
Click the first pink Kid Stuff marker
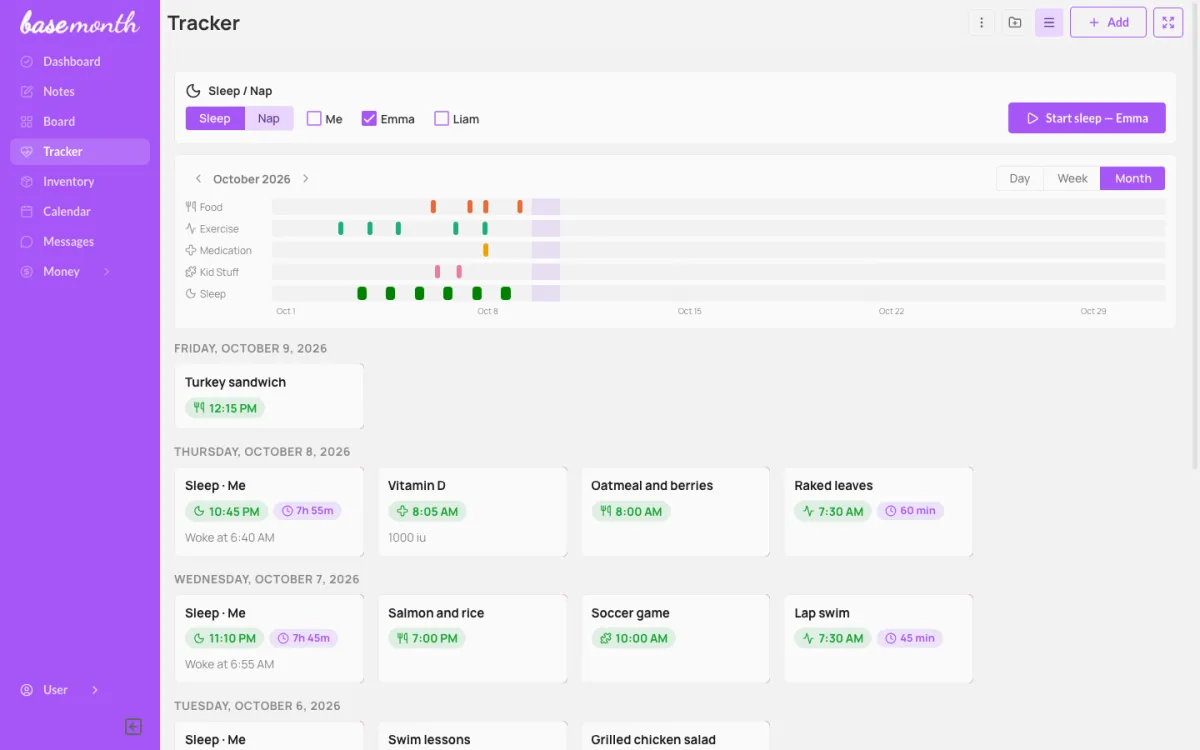pyautogui.click(x=437, y=272)
